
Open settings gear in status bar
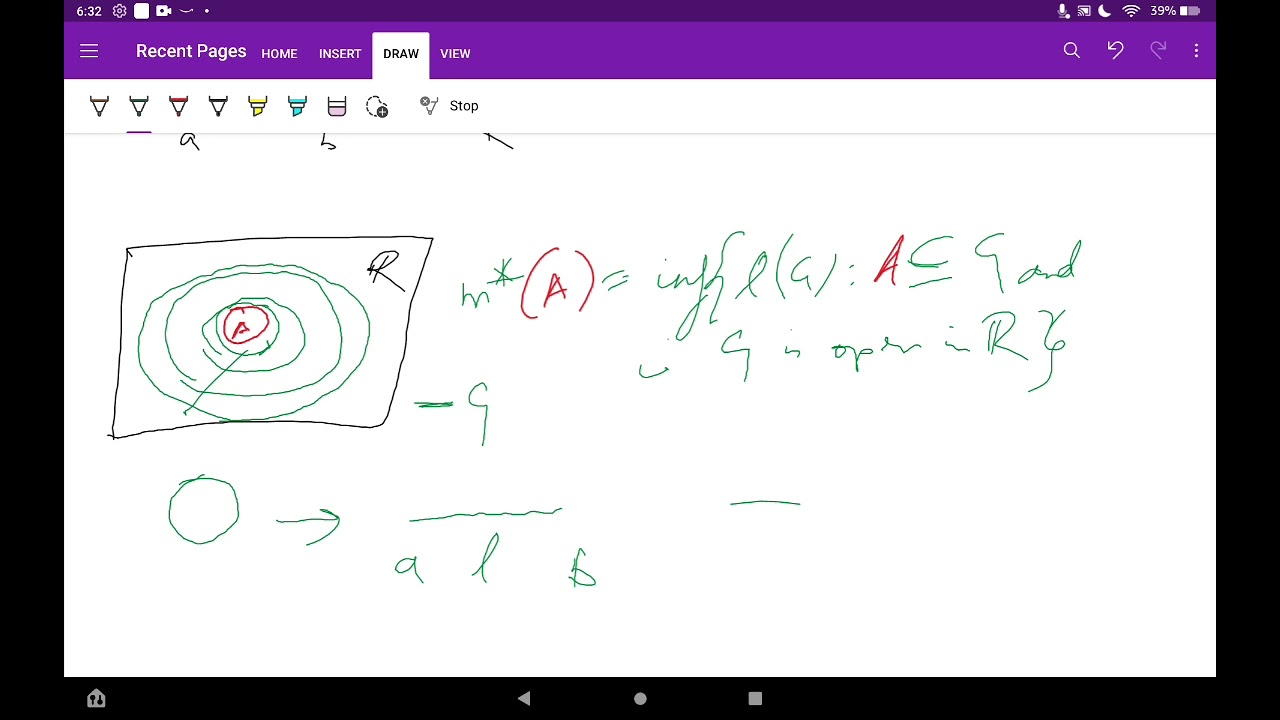[120, 11]
